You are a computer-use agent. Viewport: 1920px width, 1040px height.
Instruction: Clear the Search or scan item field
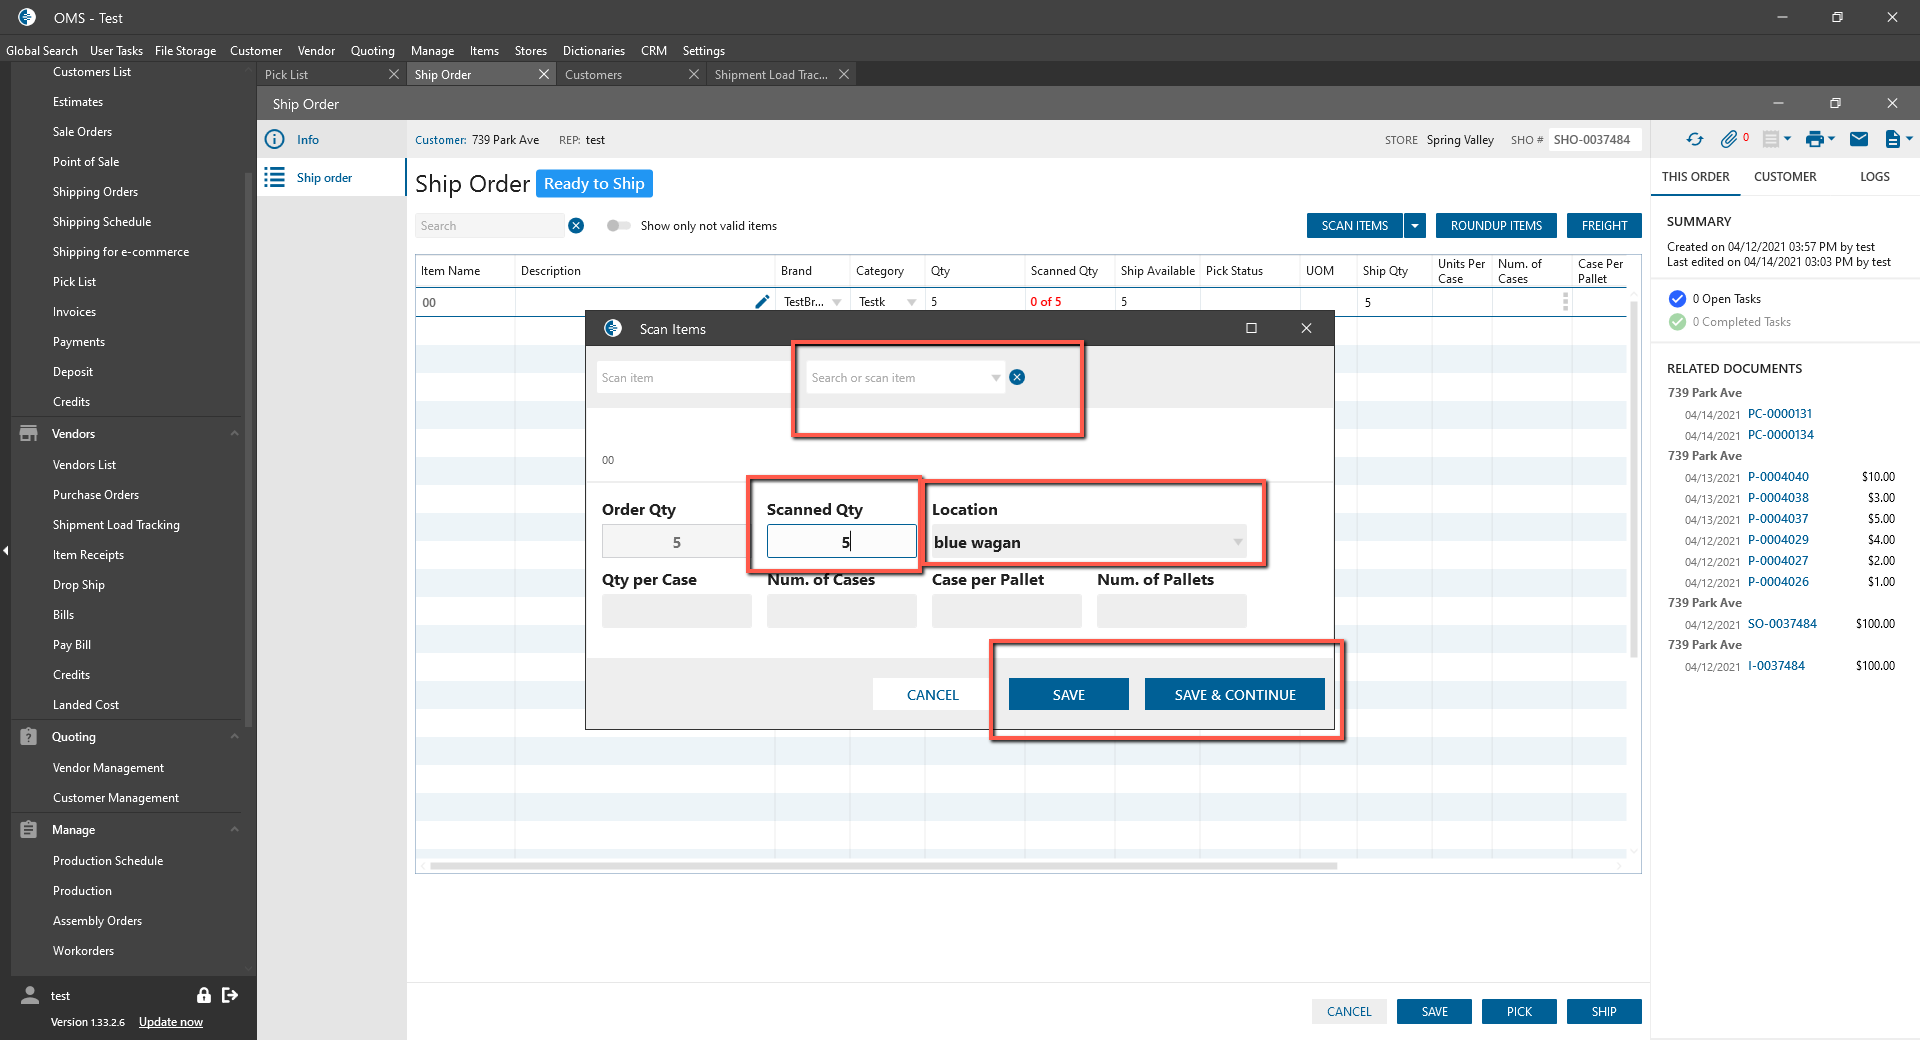pyautogui.click(x=1017, y=377)
